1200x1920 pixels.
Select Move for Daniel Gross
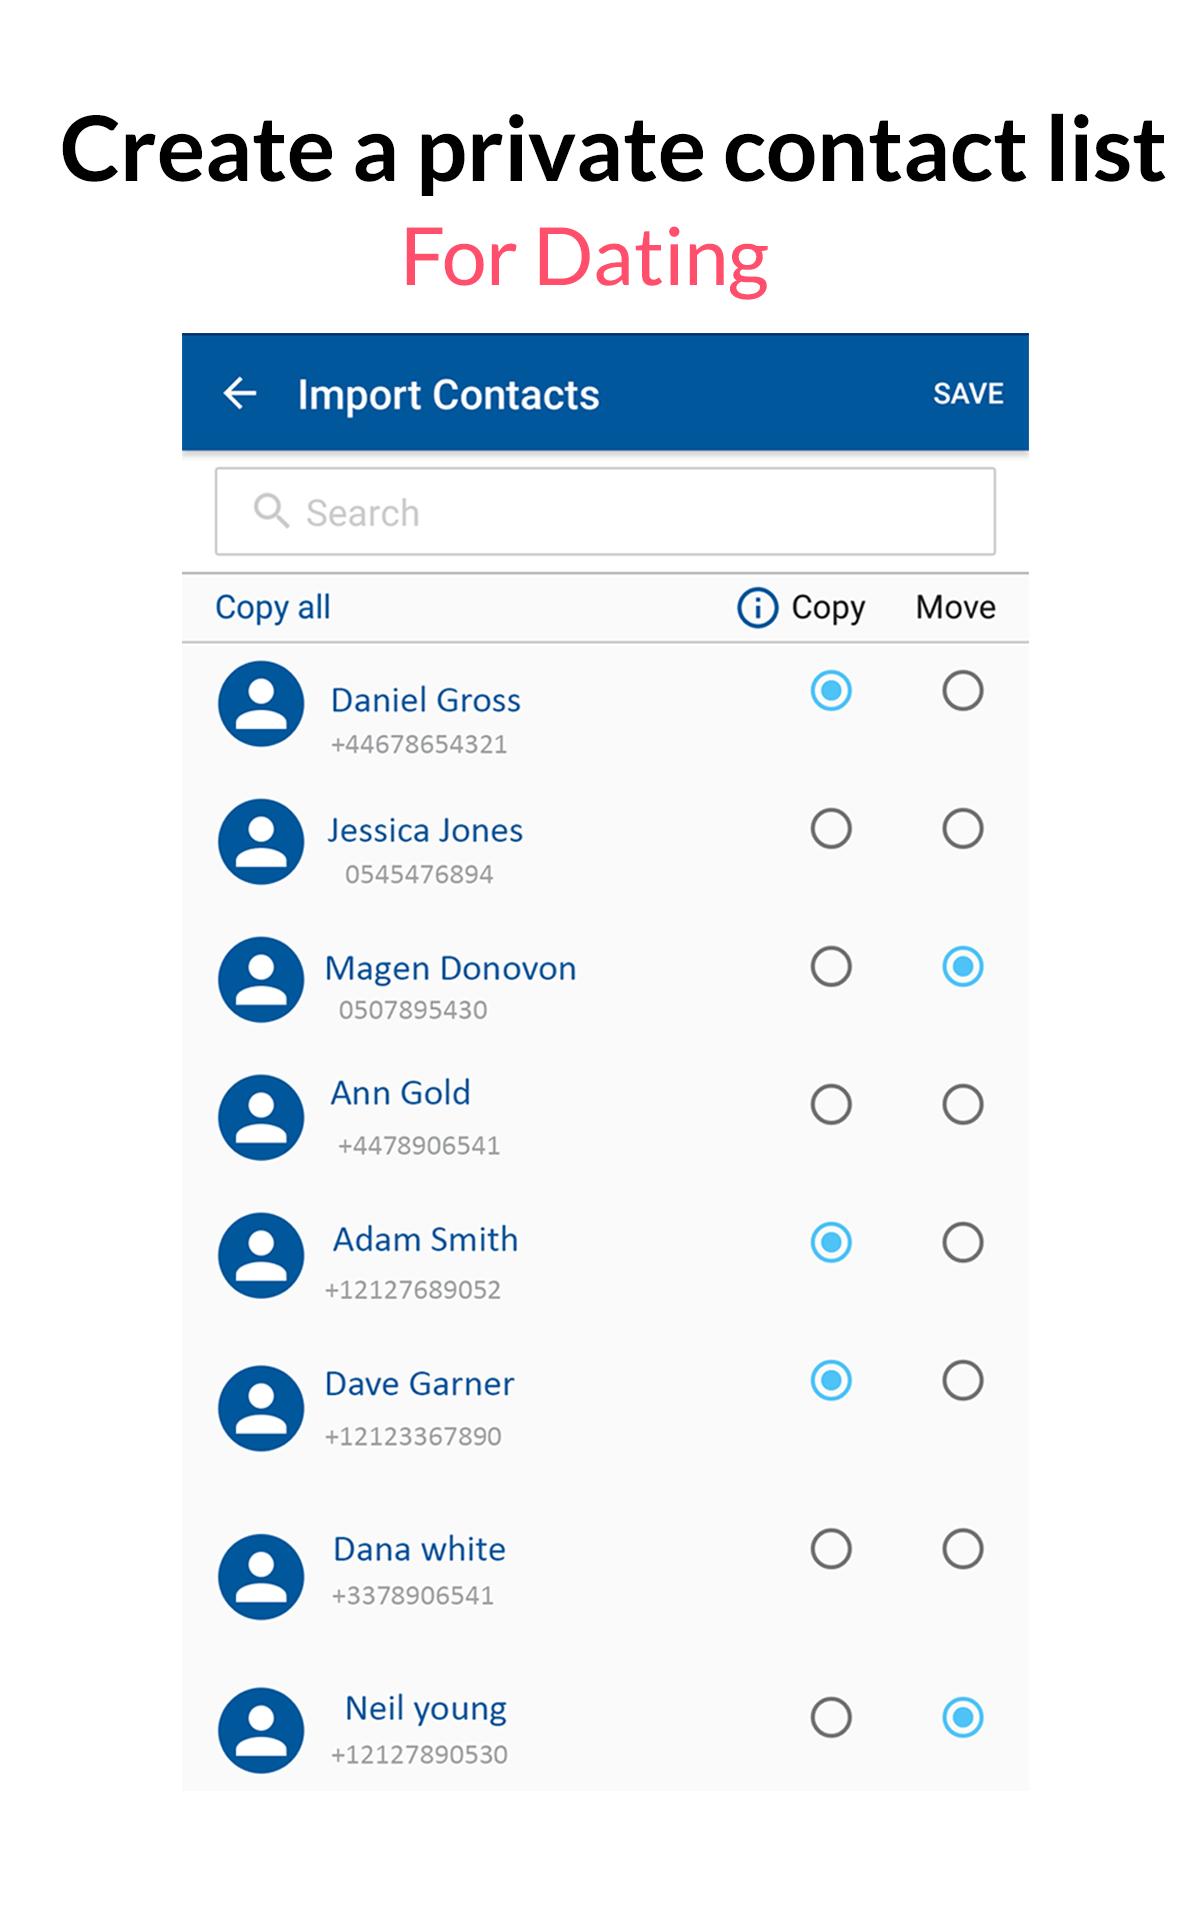click(962, 691)
